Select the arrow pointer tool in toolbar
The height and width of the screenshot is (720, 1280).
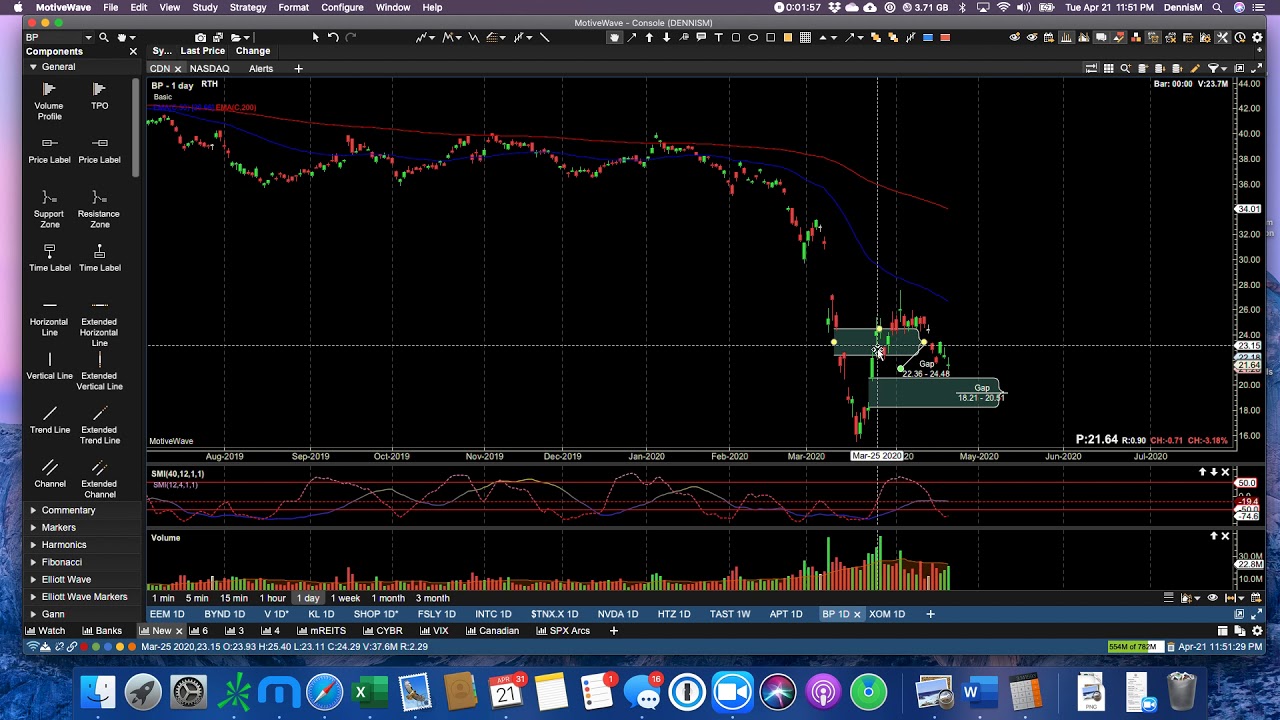click(x=315, y=37)
